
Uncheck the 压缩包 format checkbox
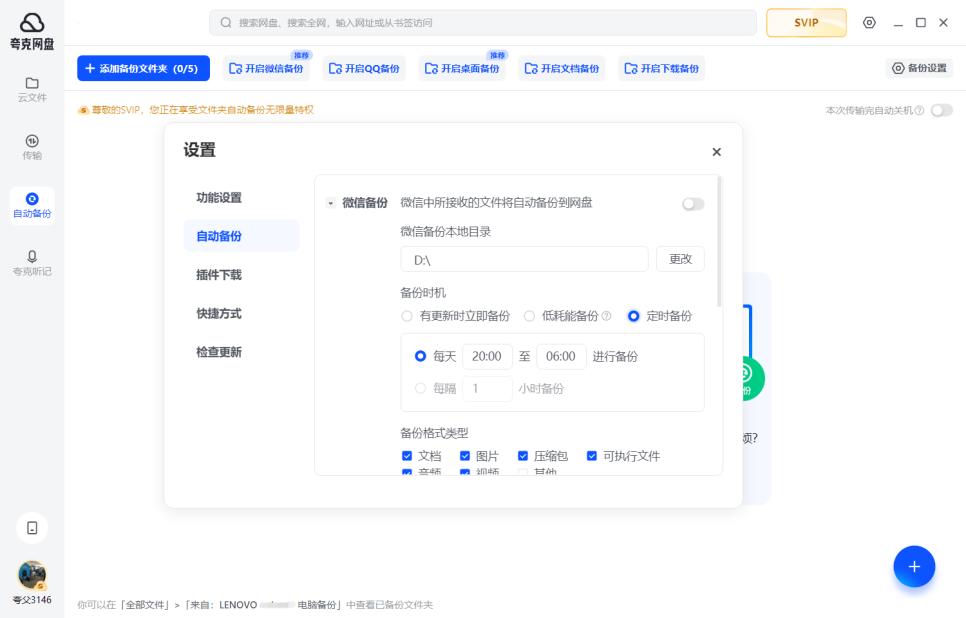pyautogui.click(x=524, y=456)
